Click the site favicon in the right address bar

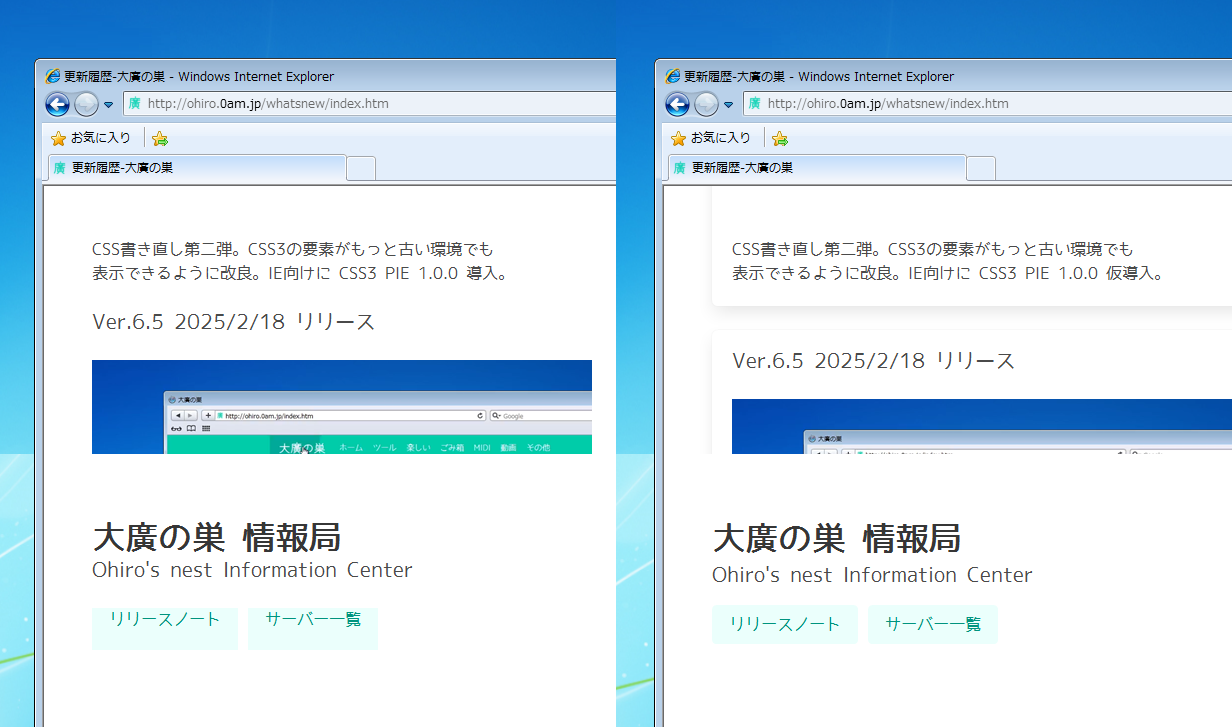(x=754, y=104)
